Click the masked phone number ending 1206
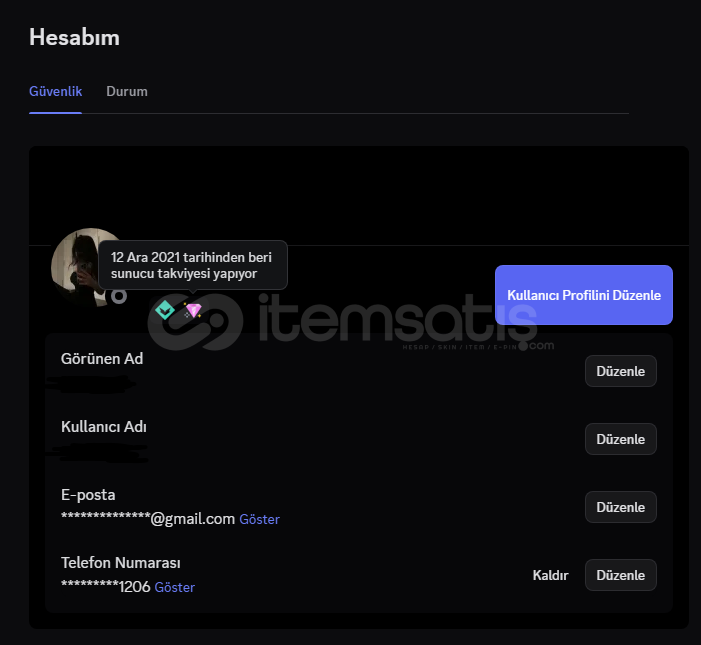This screenshot has height=645, width=701. click(106, 586)
